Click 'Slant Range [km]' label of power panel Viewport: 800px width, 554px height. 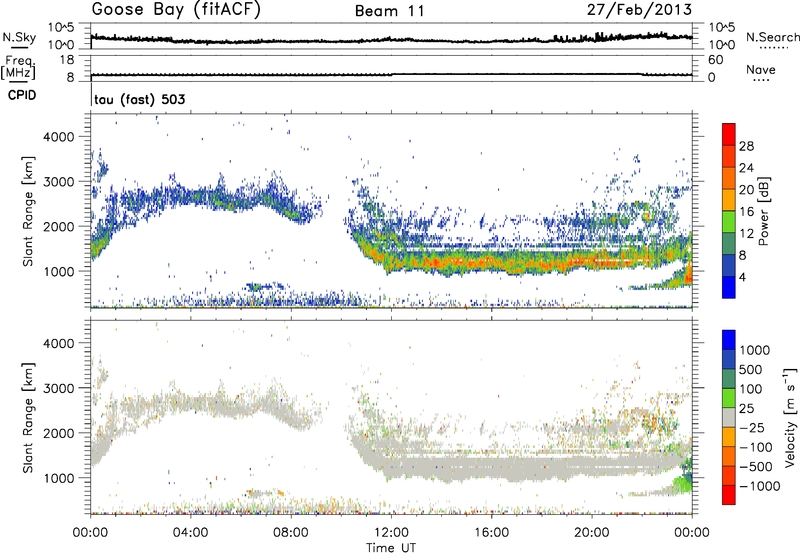[x=28, y=211]
